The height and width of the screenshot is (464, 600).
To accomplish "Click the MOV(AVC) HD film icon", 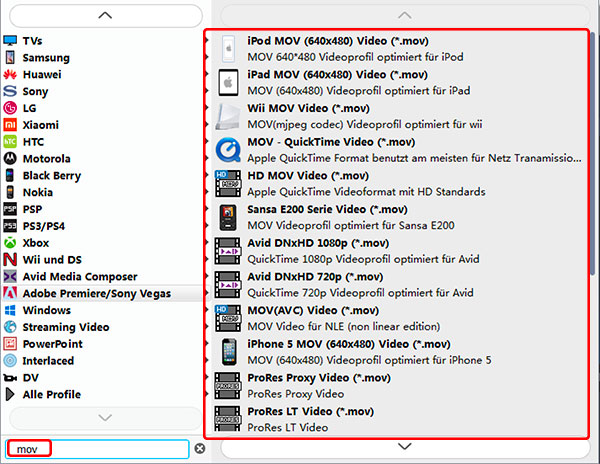I will point(228,318).
